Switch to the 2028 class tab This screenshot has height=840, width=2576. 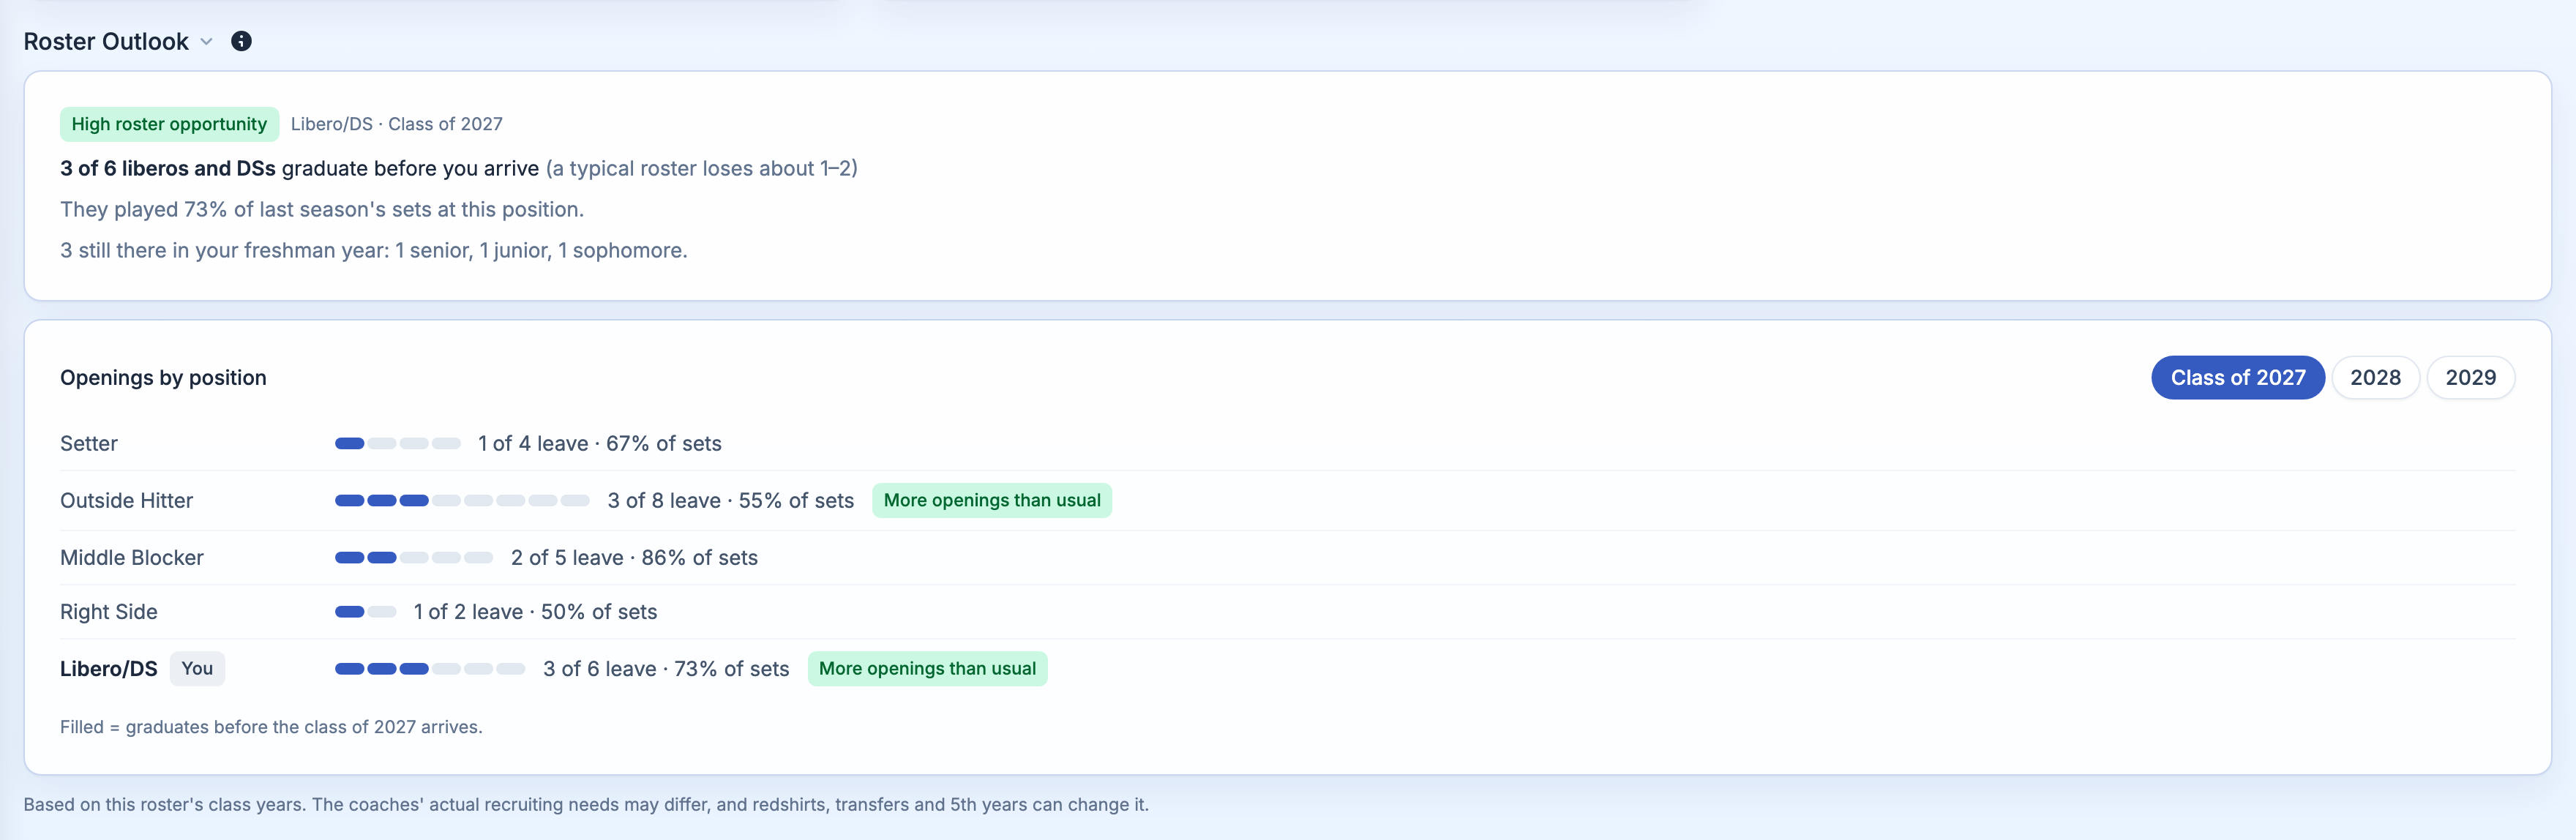tap(2375, 377)
